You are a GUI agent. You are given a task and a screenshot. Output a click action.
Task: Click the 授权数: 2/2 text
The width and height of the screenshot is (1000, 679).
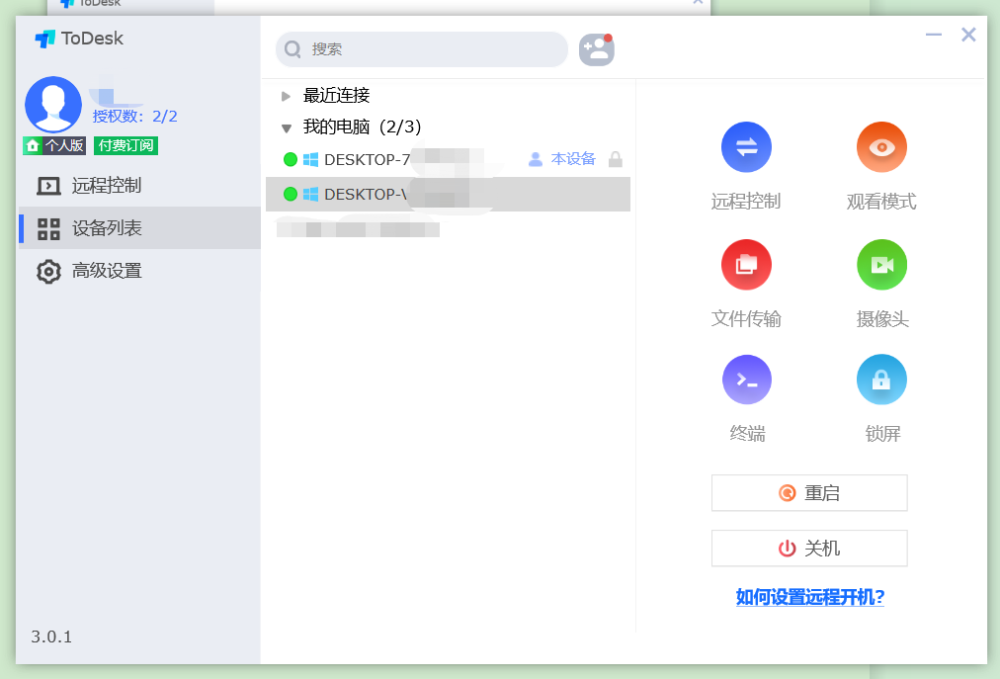(x=135, y=116)
